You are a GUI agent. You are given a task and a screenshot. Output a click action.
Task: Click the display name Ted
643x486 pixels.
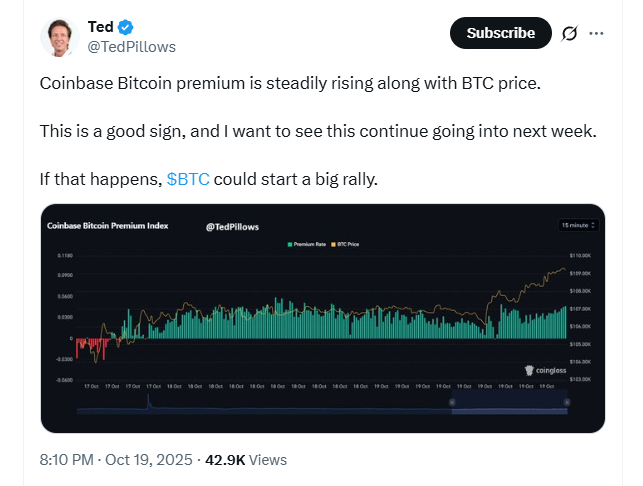coord(100,27)
